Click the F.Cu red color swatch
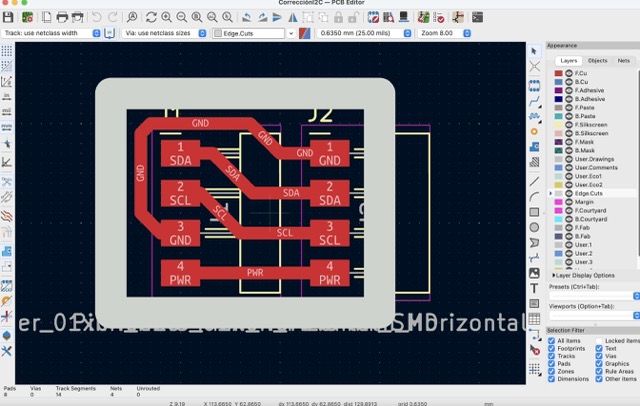640x406 pixels. click(x=558, y=73)
